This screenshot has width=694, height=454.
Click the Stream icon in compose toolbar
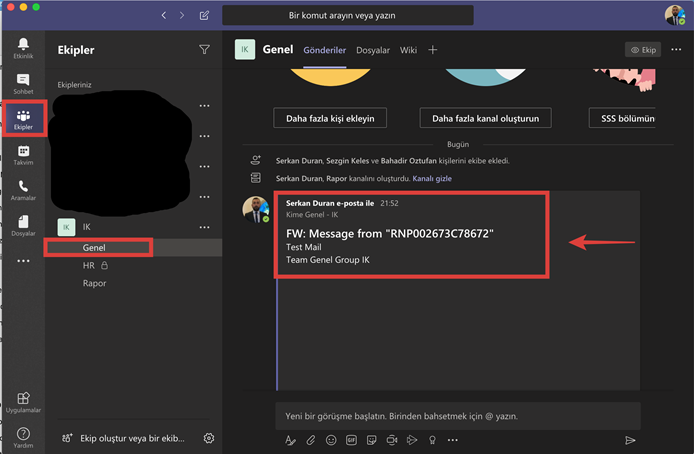pyautogui.click(x=412, y=440)
